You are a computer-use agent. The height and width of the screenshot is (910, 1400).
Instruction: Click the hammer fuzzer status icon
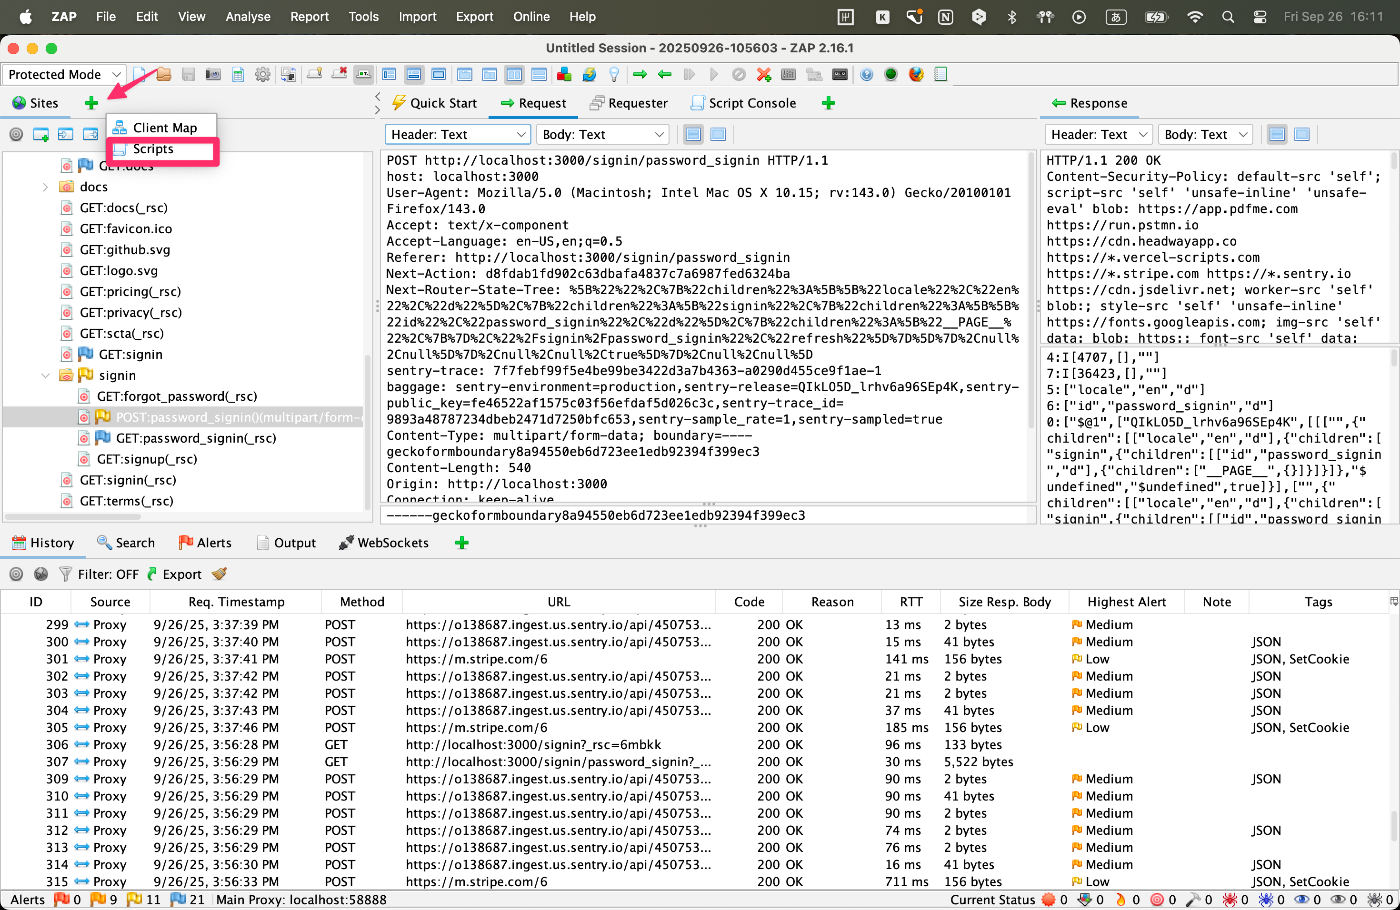pos(1193,900)
